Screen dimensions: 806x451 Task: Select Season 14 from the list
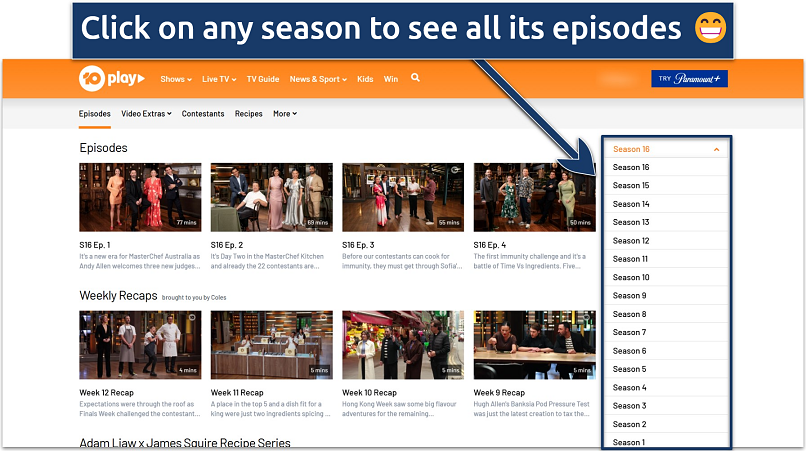666,204
